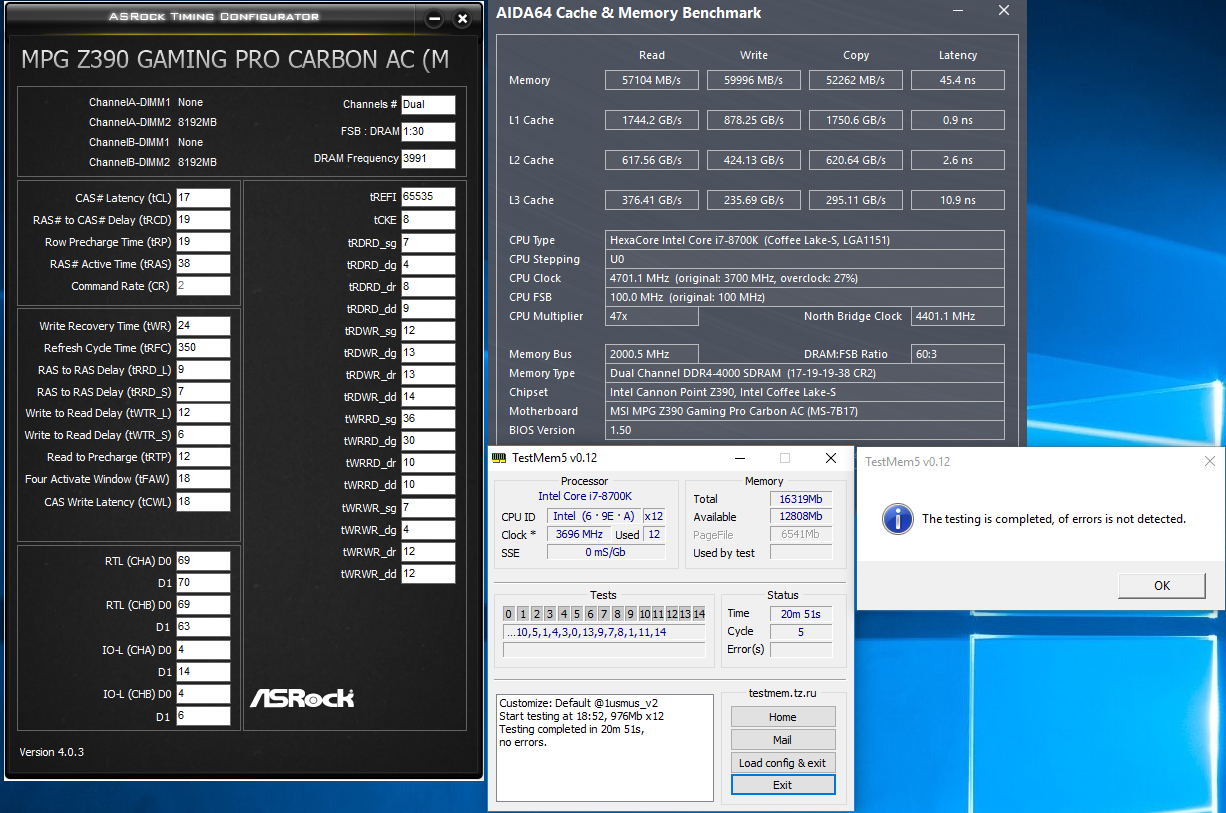
Task: Click the TestMem5 log text area
Action: click(605, 746)
